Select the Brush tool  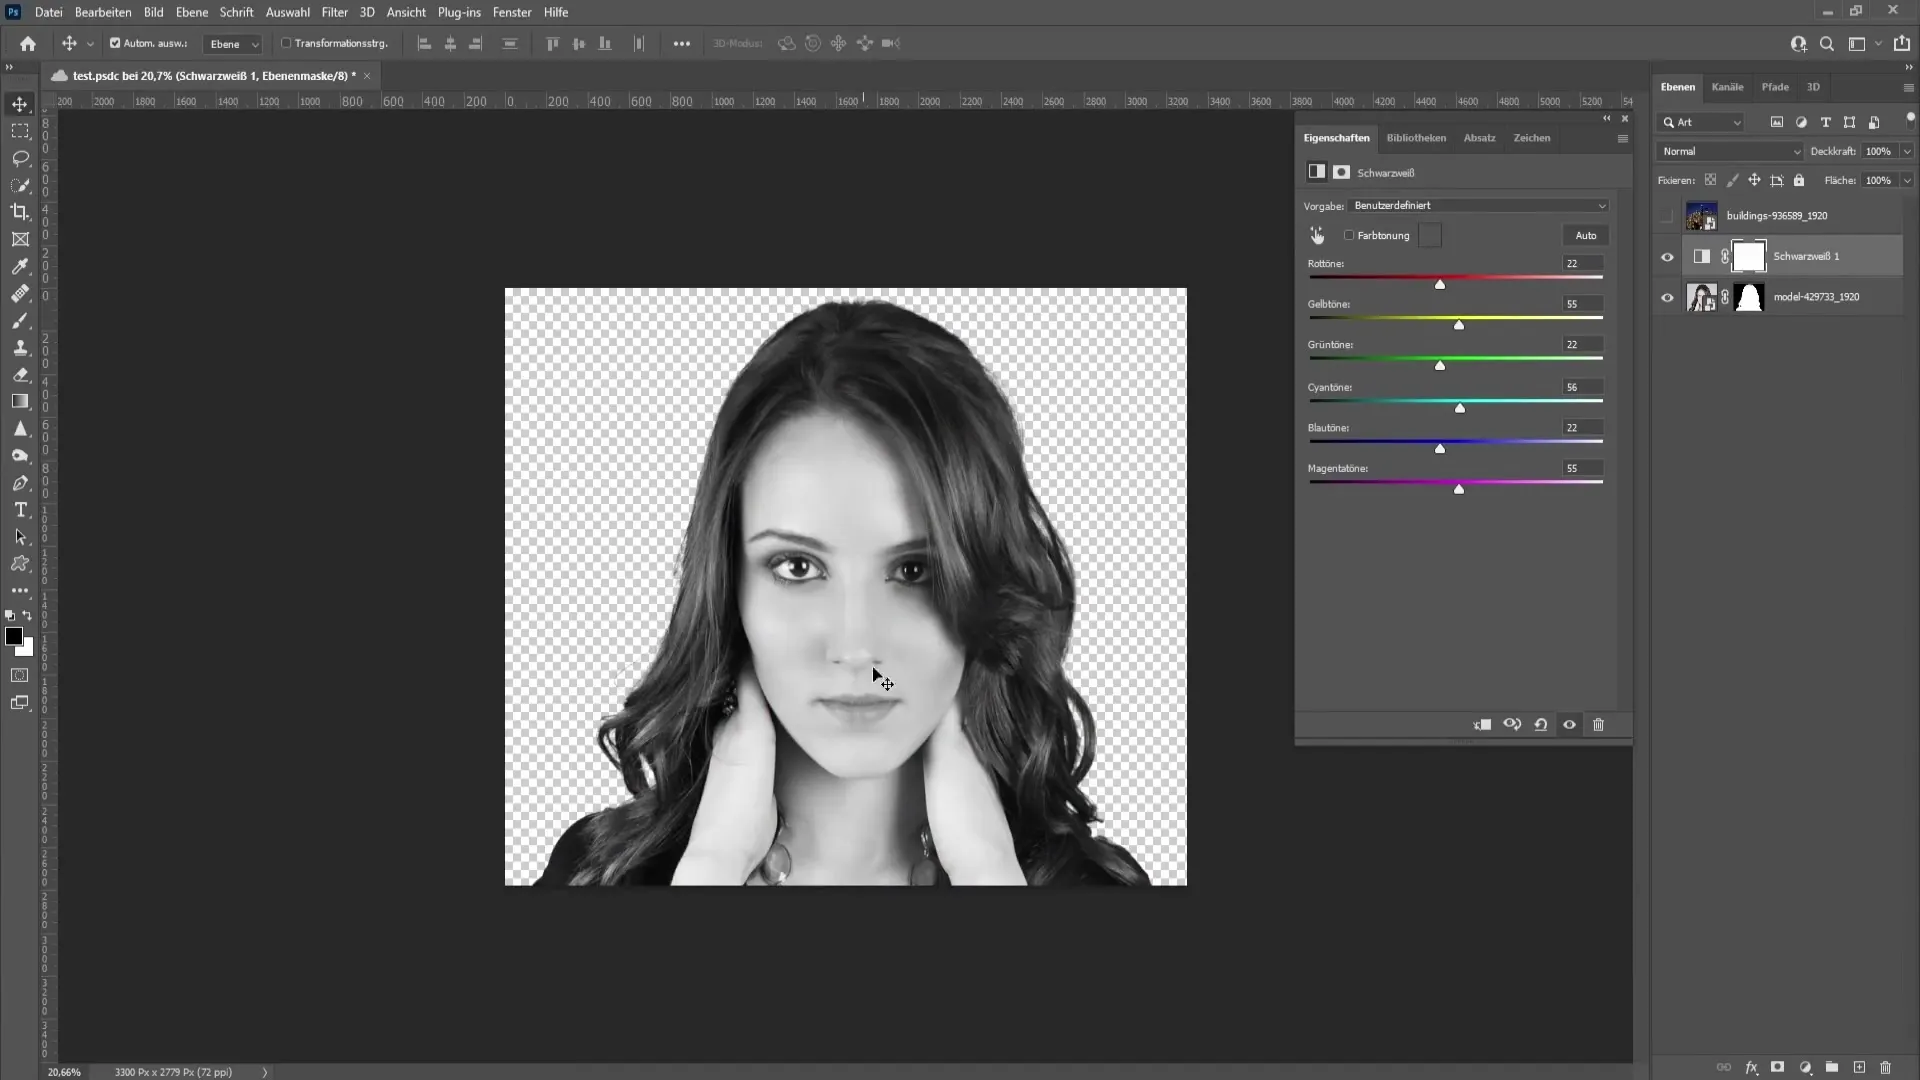pos(21,320)
